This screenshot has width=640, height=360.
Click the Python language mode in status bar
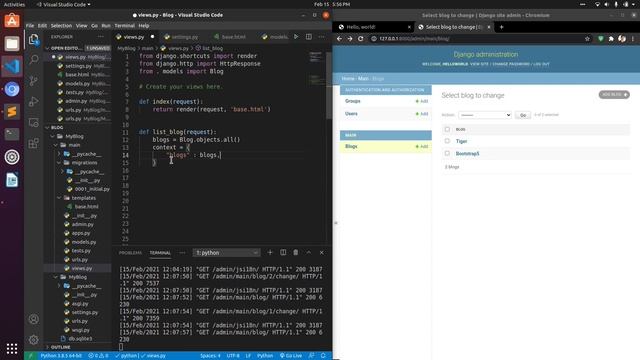(265, 356)
